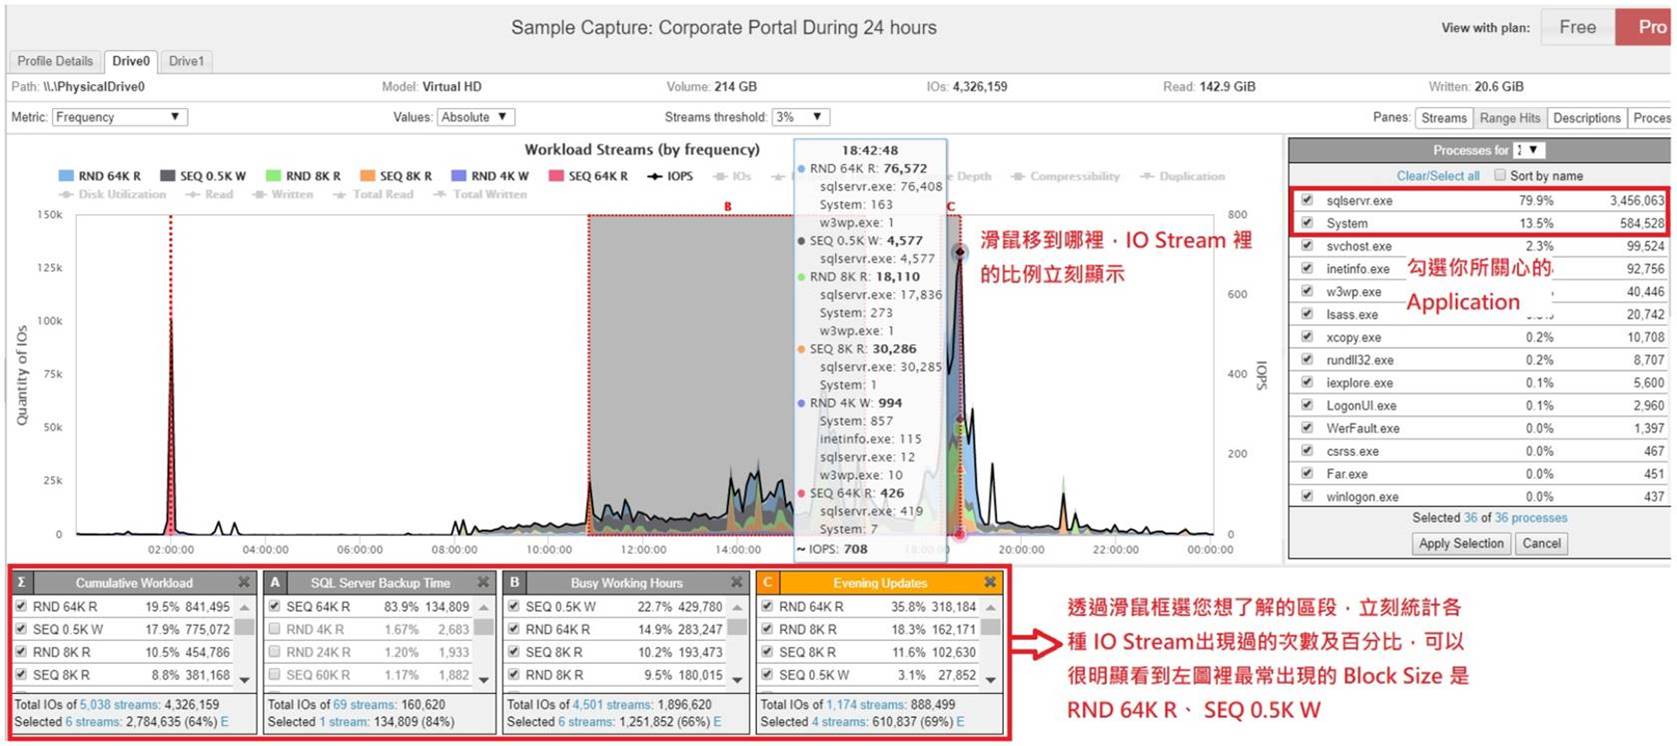1677x746 pixels.
Task: Close the Evening Updates panel
Action: pyautogui.click(x=990, y=582)
